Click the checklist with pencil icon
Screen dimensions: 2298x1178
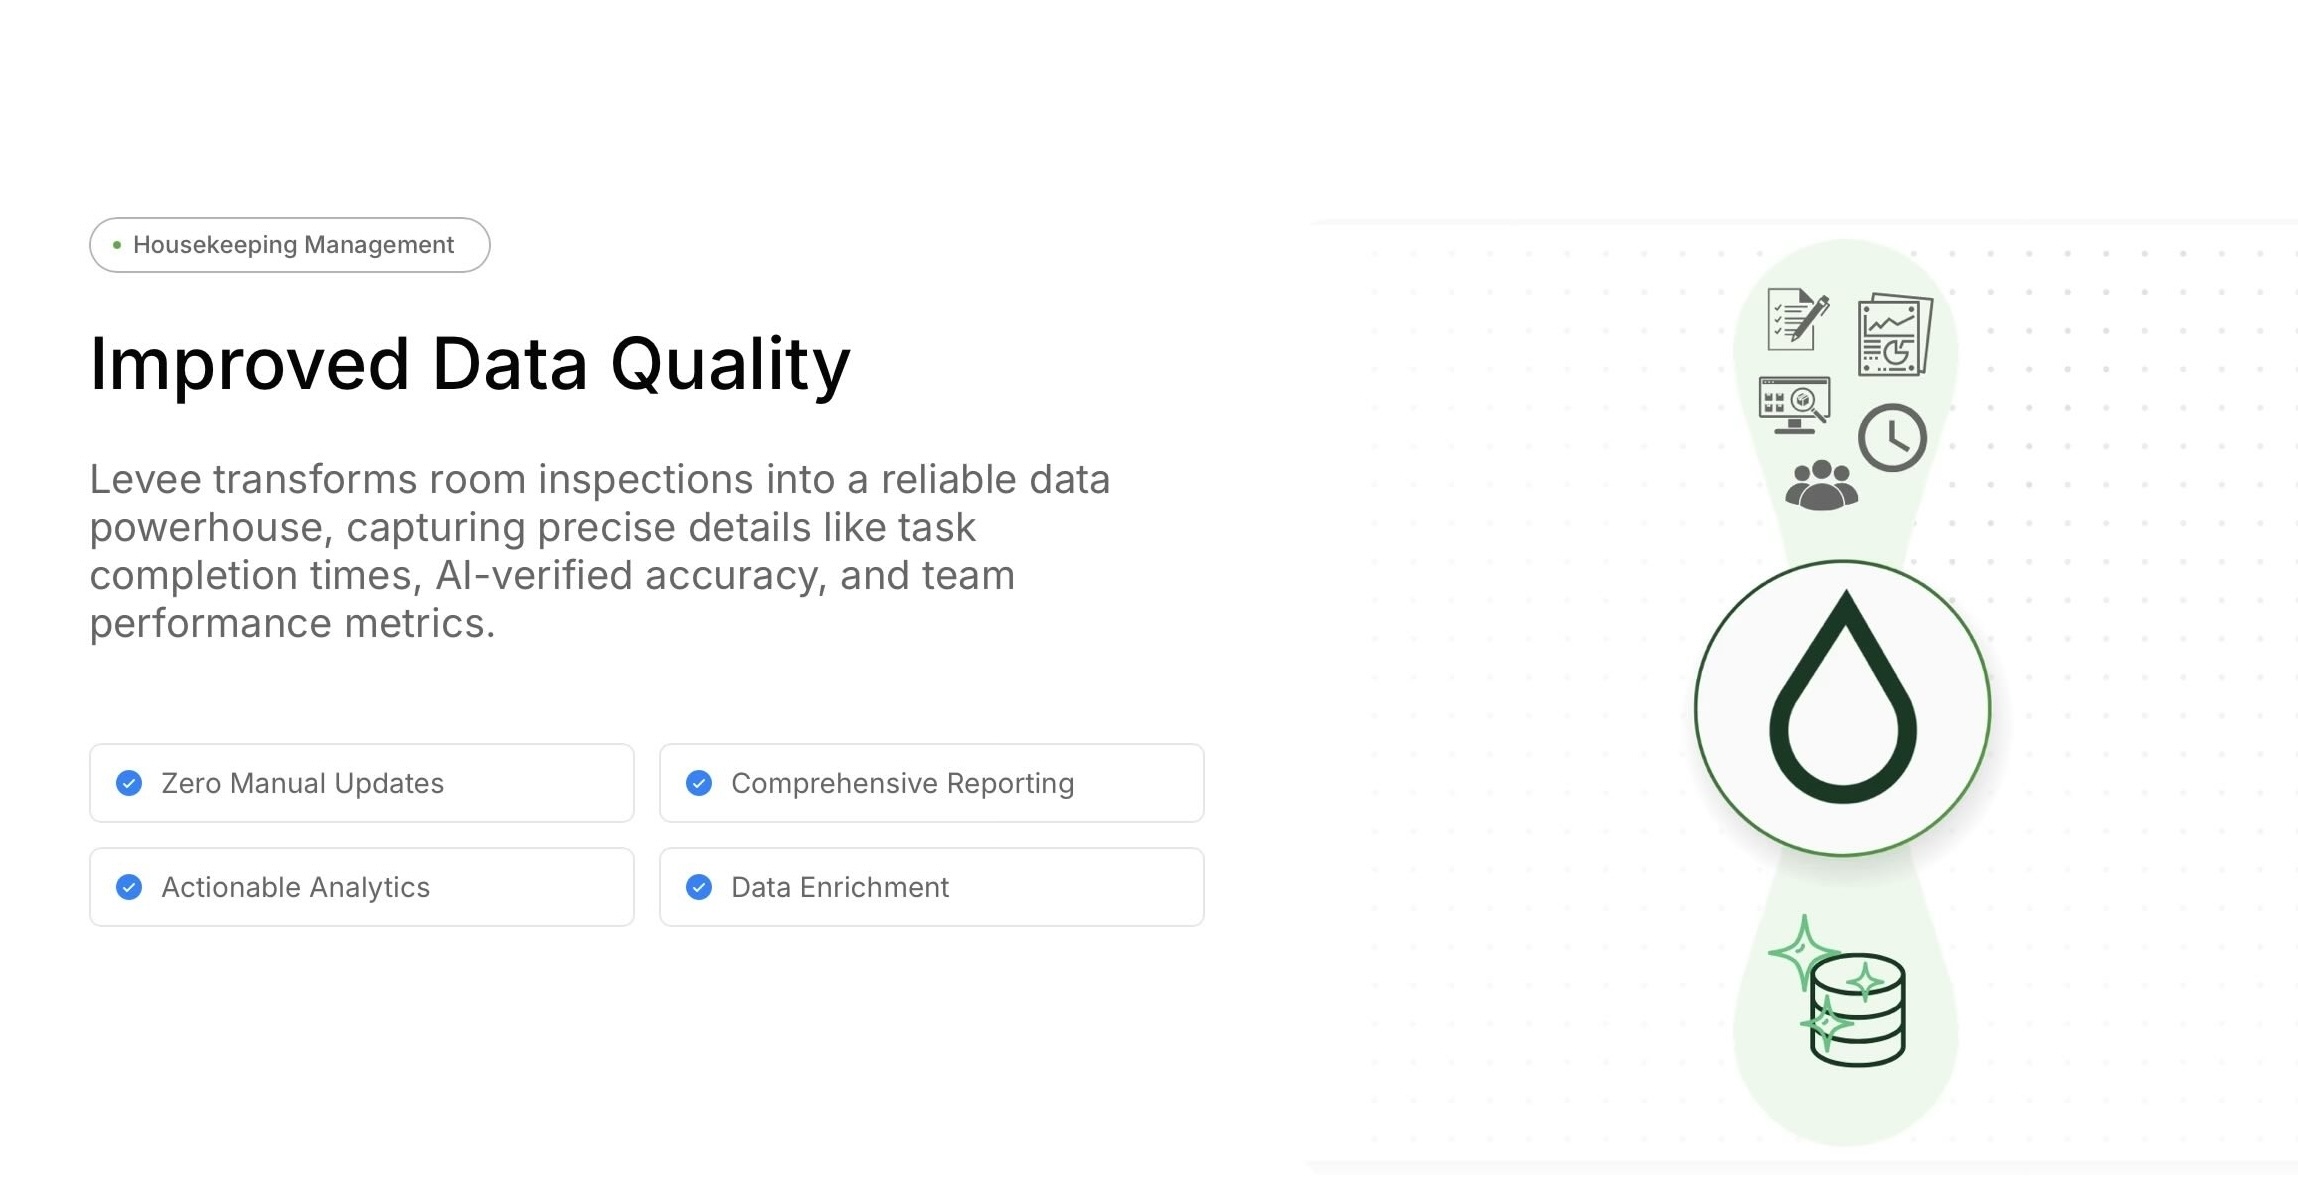(x=1797, y=319)
